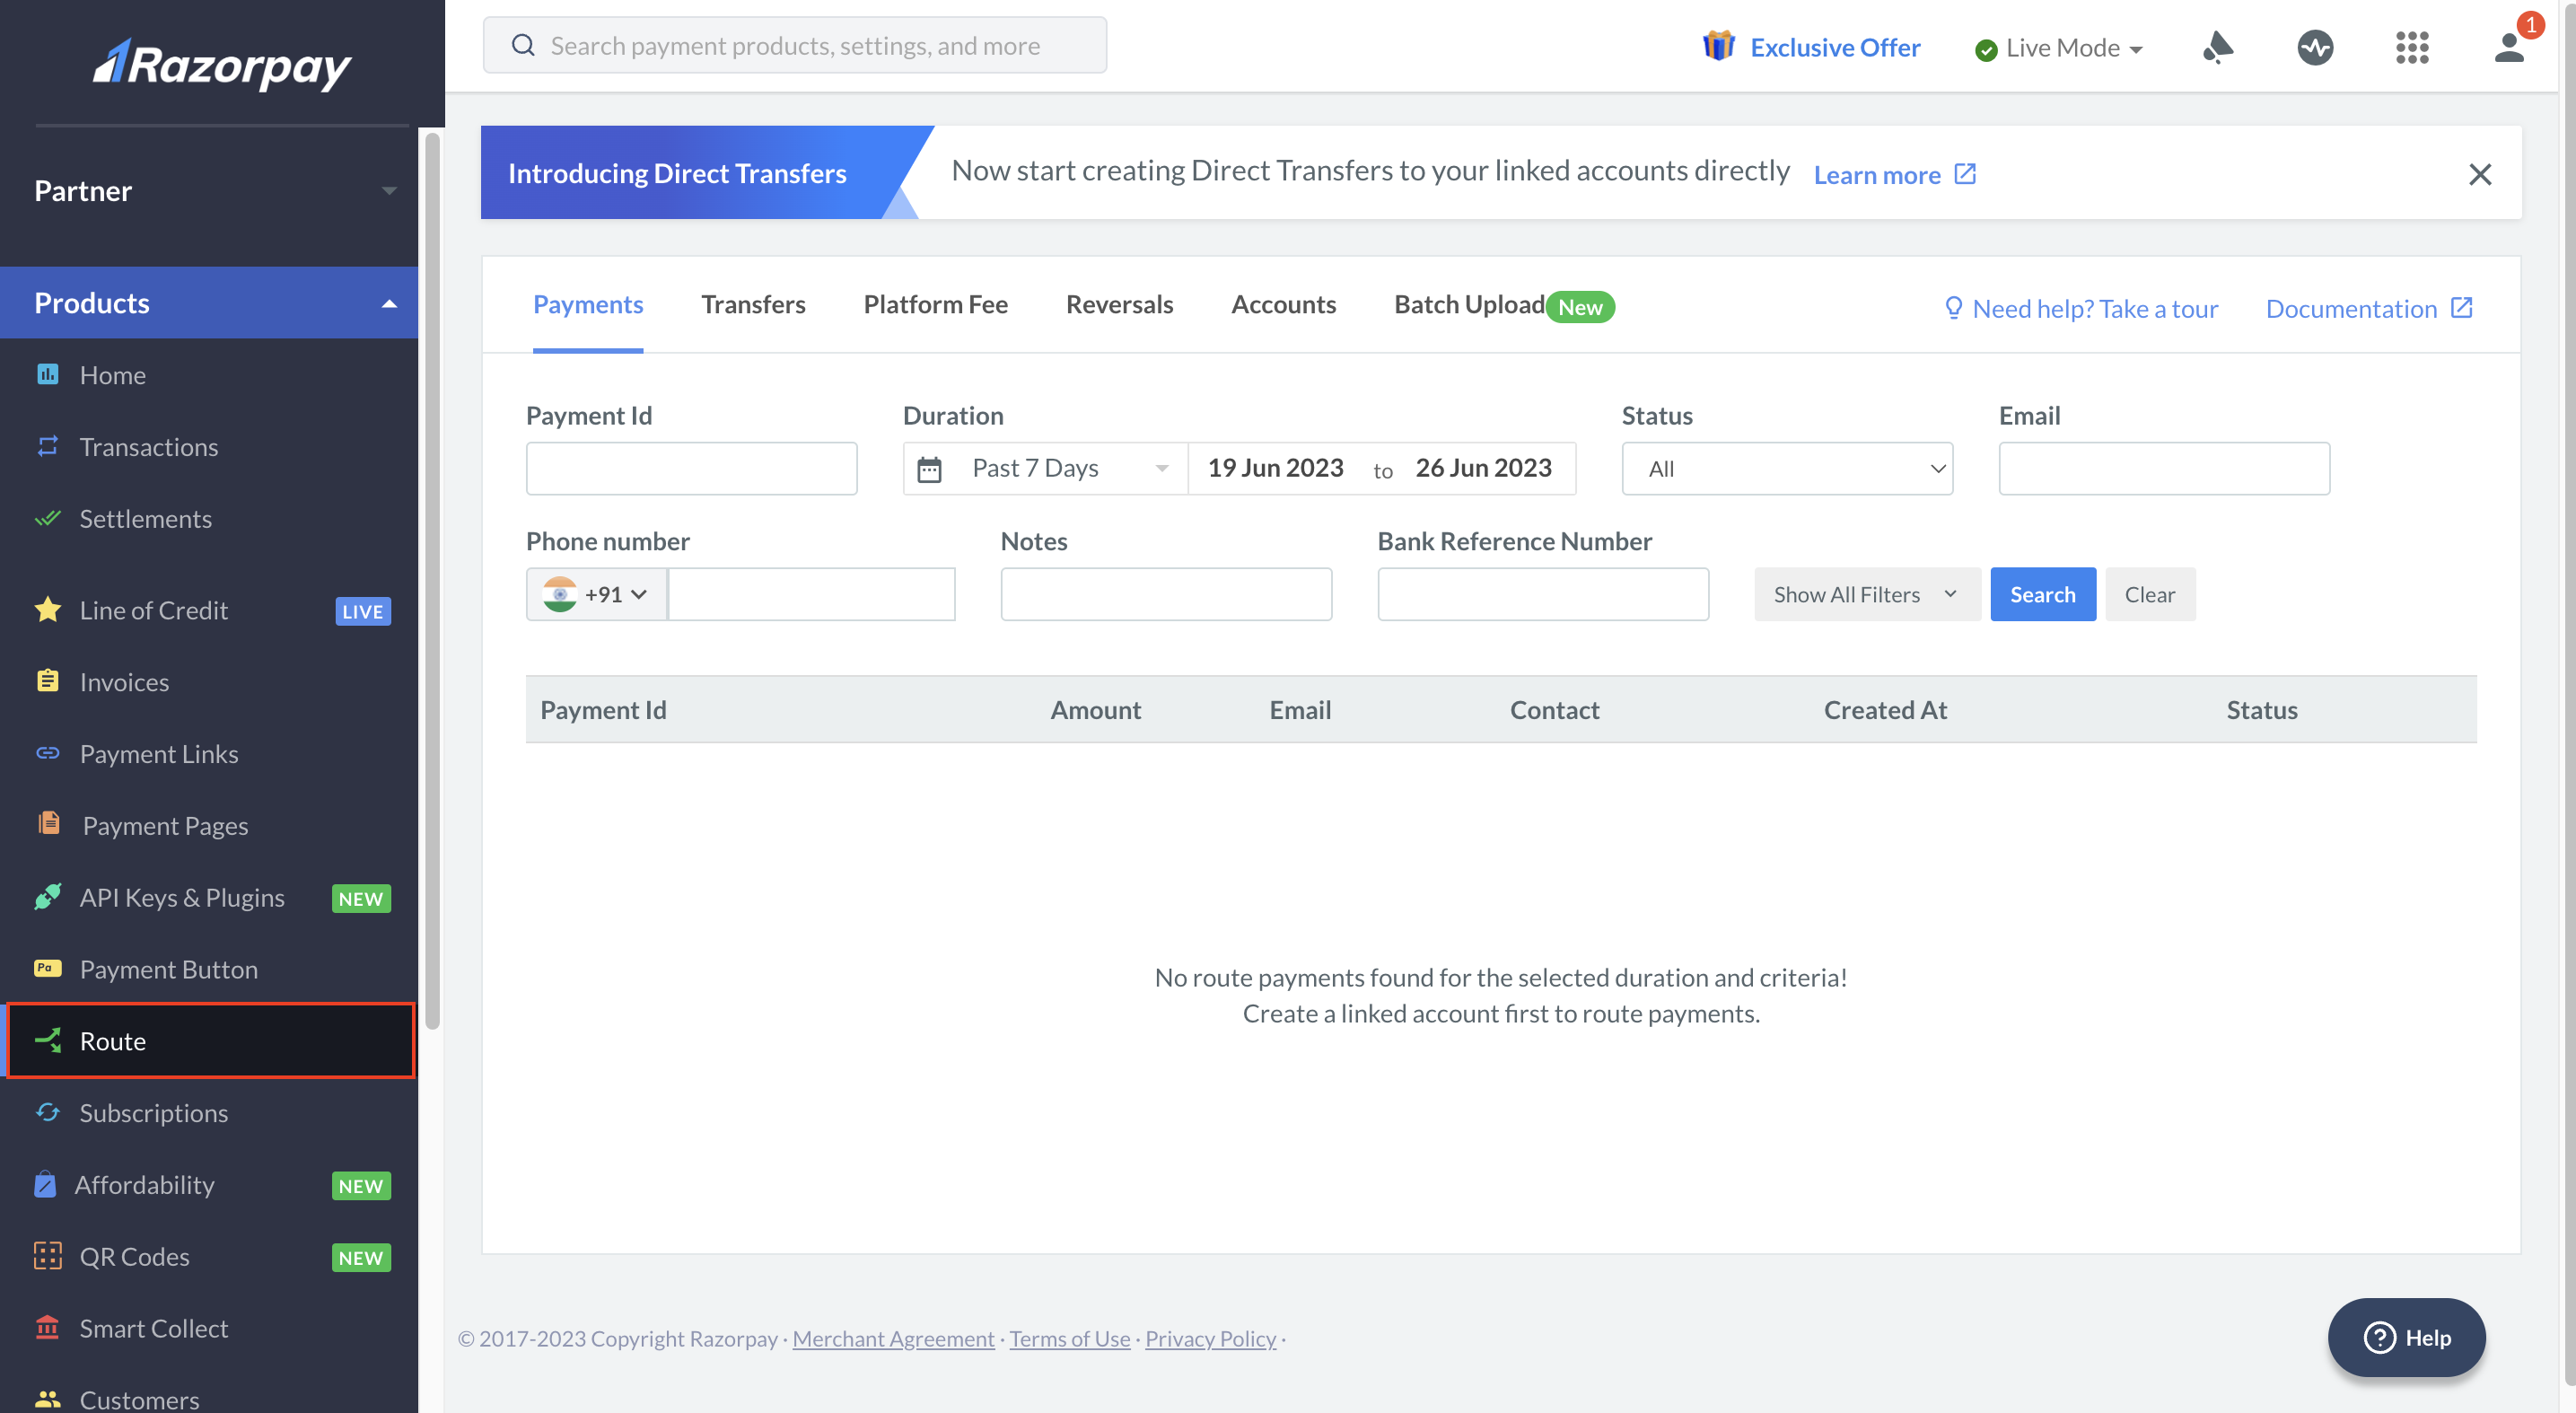Switch to the Transfers tab
Viewport: 2576px width, 1413px height.
click(753, 304)
